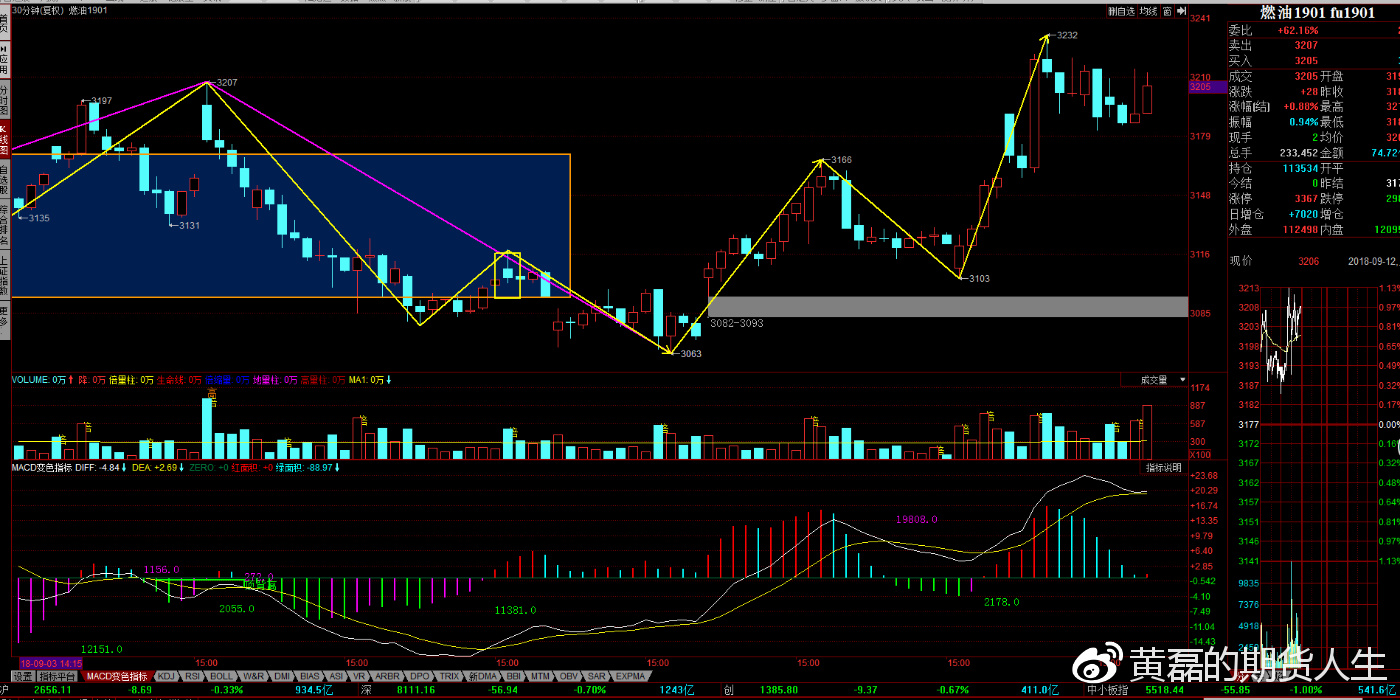
Task: Click the small yellow rectangle drawn on chart
Action: pyautogui.click(x=508, y=276)
